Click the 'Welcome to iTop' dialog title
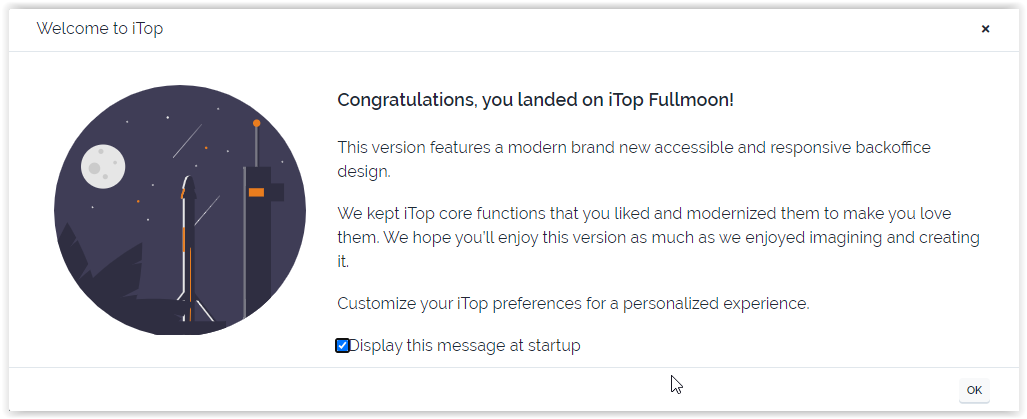 (x=99, y=29)
